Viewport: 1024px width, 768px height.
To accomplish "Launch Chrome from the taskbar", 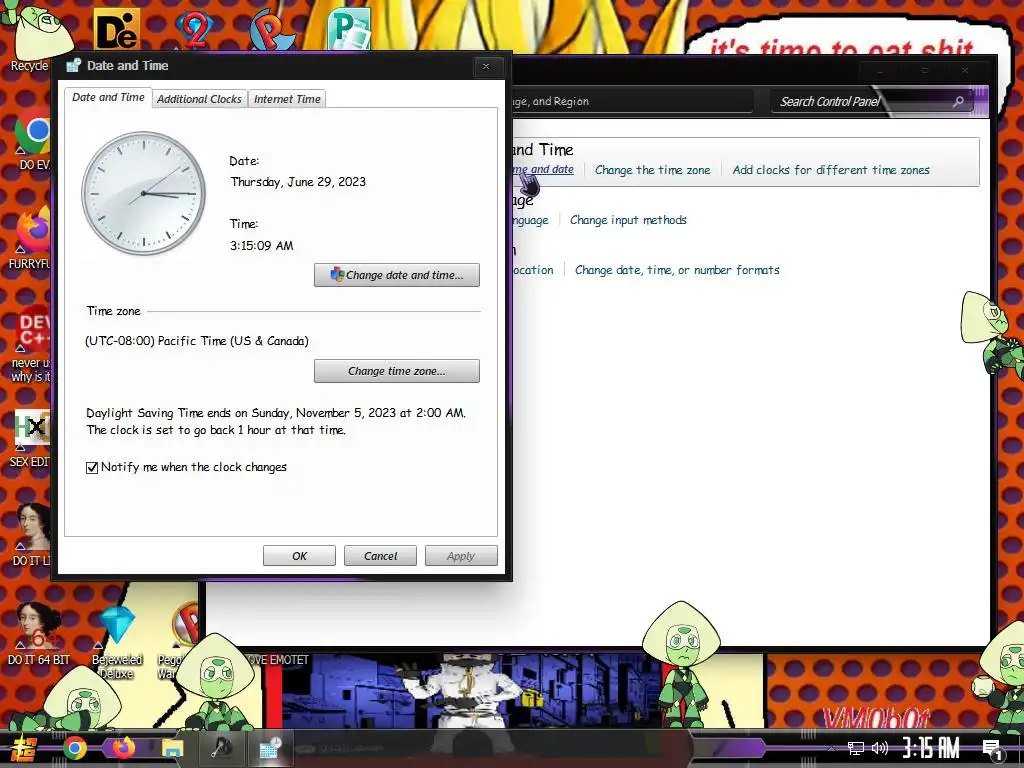I will click(74, 748).
